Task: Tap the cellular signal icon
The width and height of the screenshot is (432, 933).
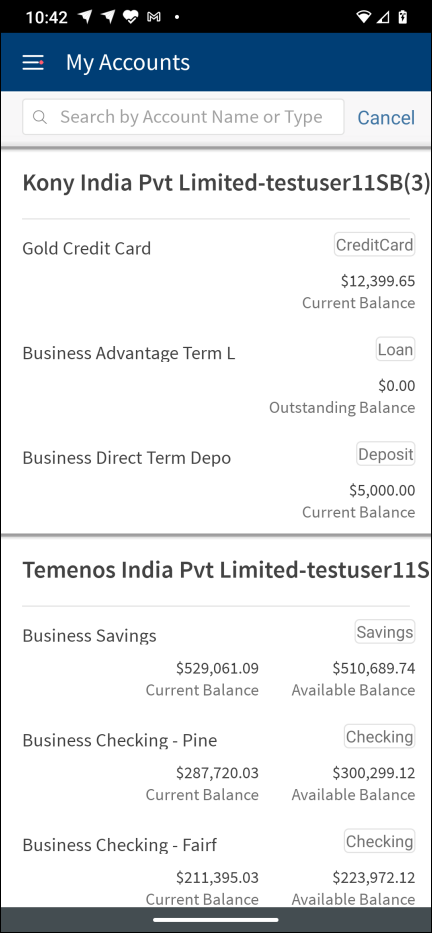Action: pyautogui.click(x=384, y=17)
